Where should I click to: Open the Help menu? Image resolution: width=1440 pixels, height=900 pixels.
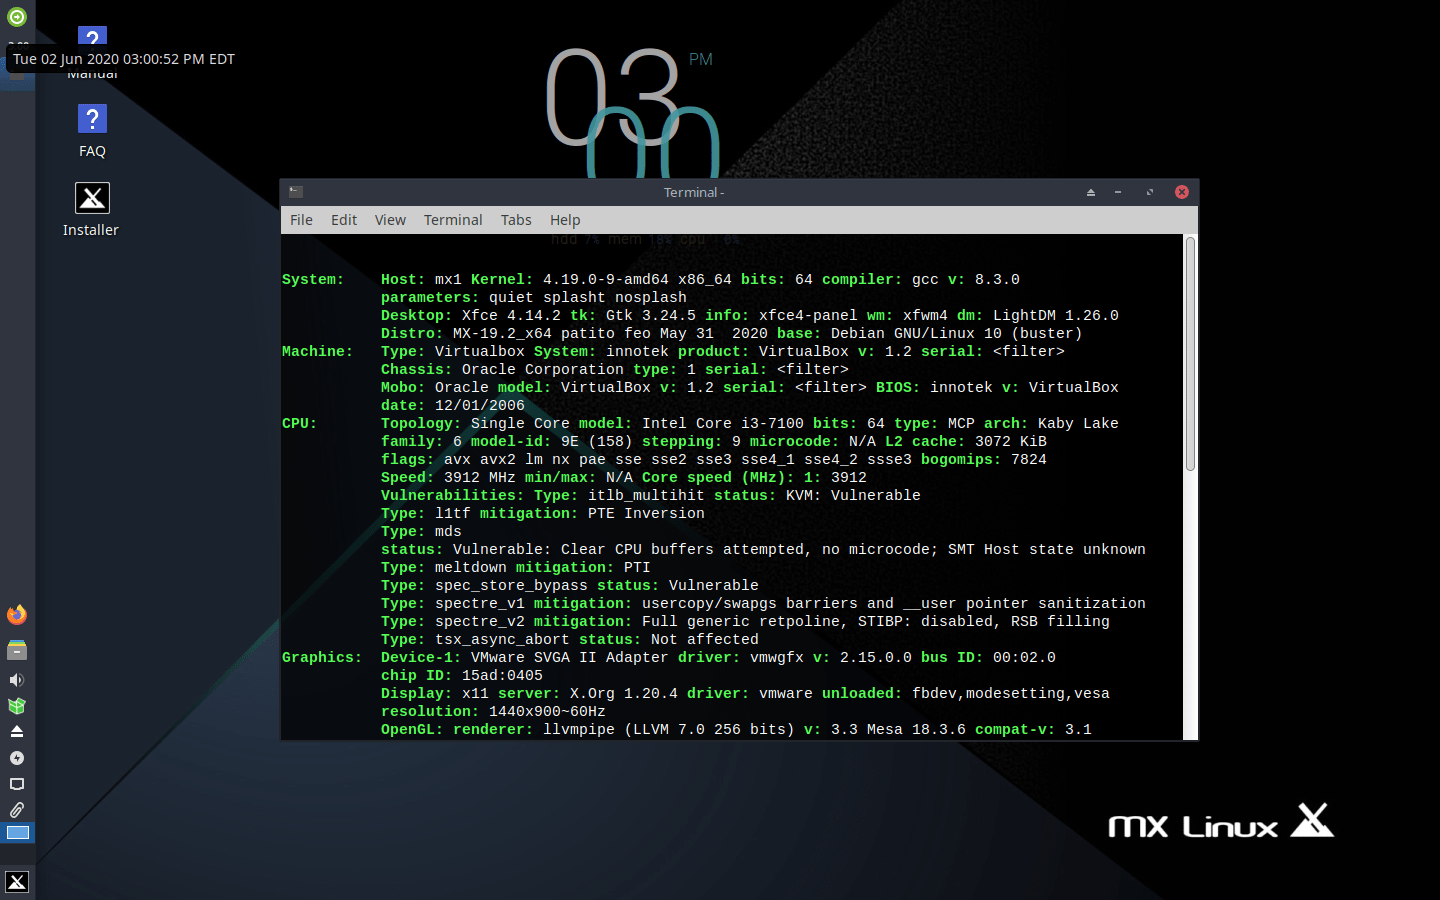coord(565,219)
